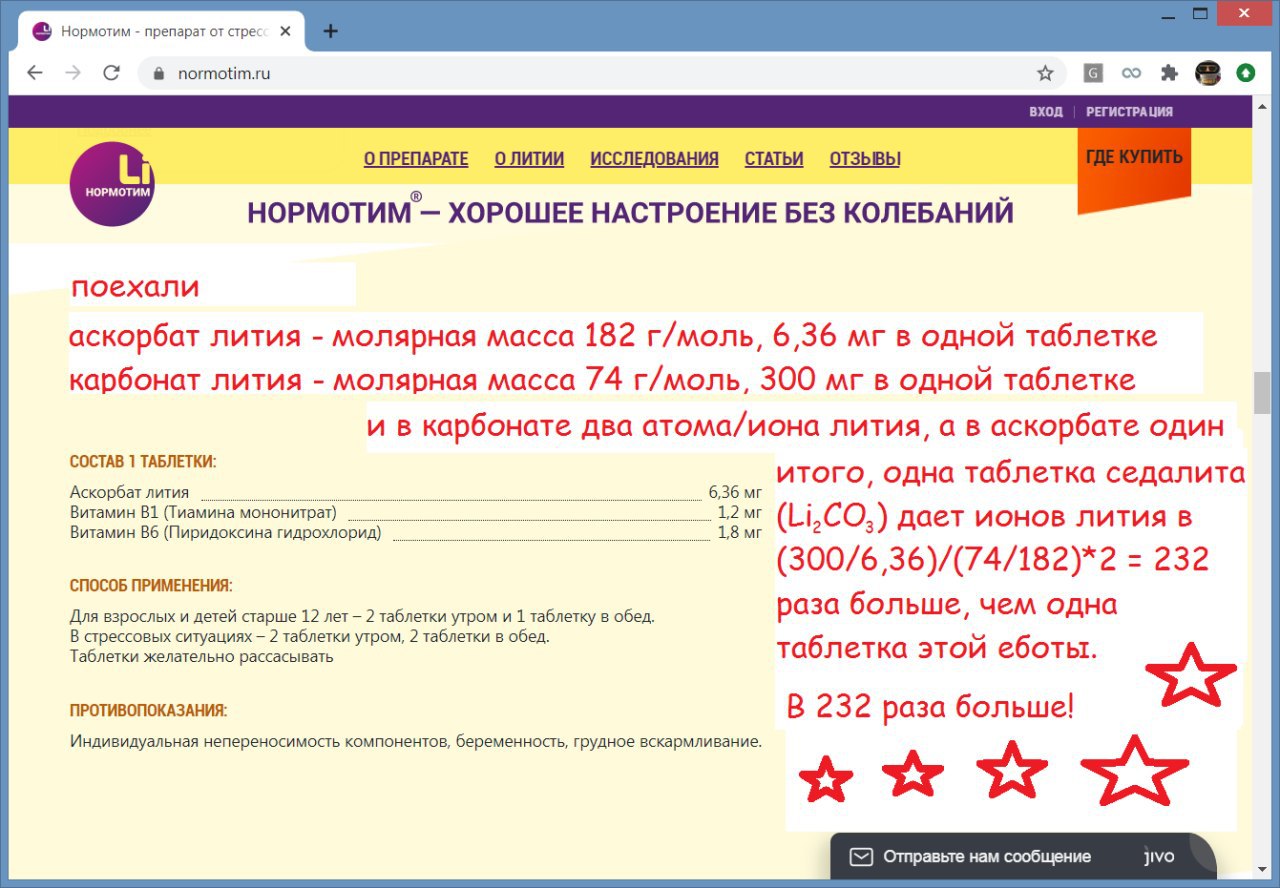Click the padlock site info icon

tap(158, 73)
